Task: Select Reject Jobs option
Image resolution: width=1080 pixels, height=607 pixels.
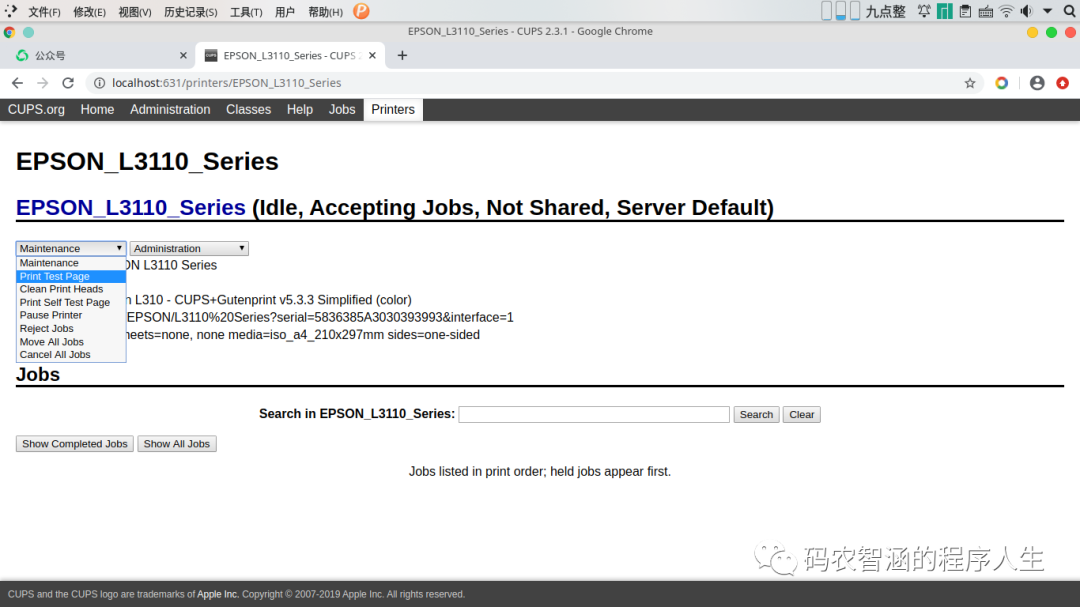Action: (71, 329)
